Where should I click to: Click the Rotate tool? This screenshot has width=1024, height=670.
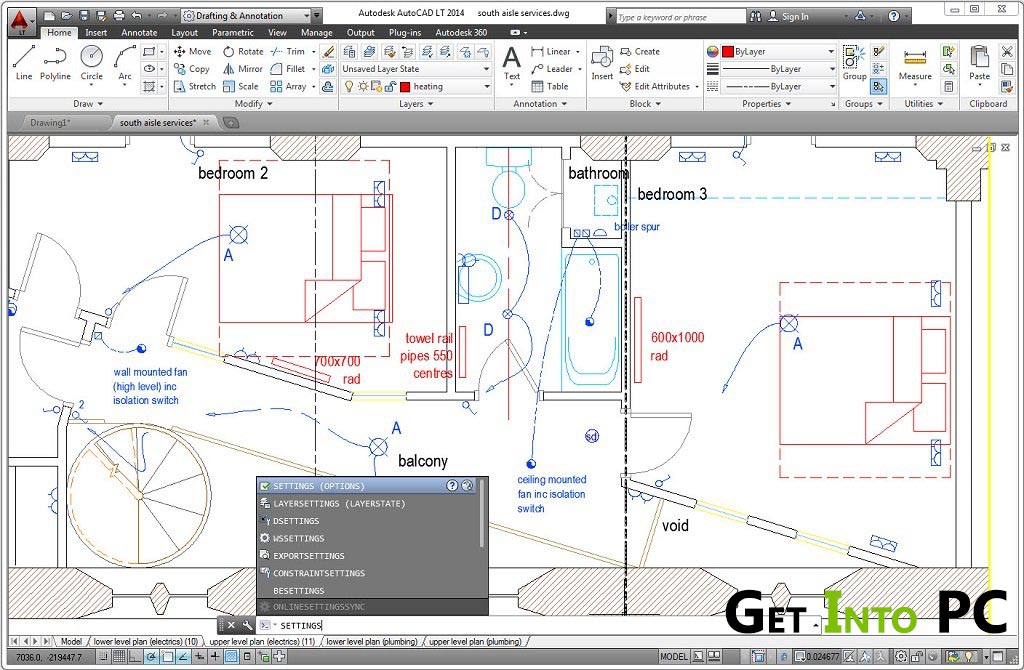point(242,51)
